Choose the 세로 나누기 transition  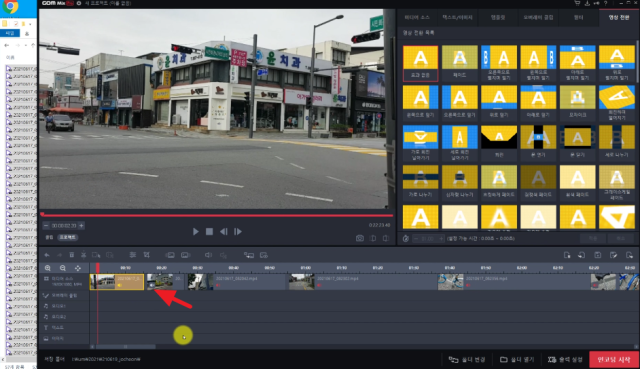[617, 143]
